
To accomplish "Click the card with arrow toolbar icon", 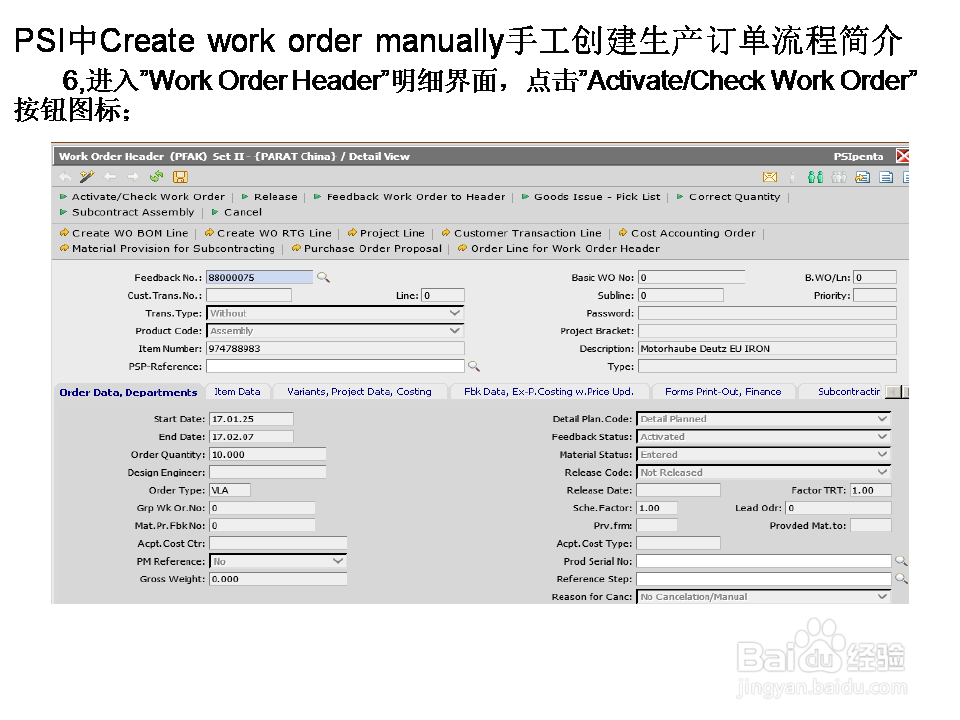I will (x=863, y=177).
